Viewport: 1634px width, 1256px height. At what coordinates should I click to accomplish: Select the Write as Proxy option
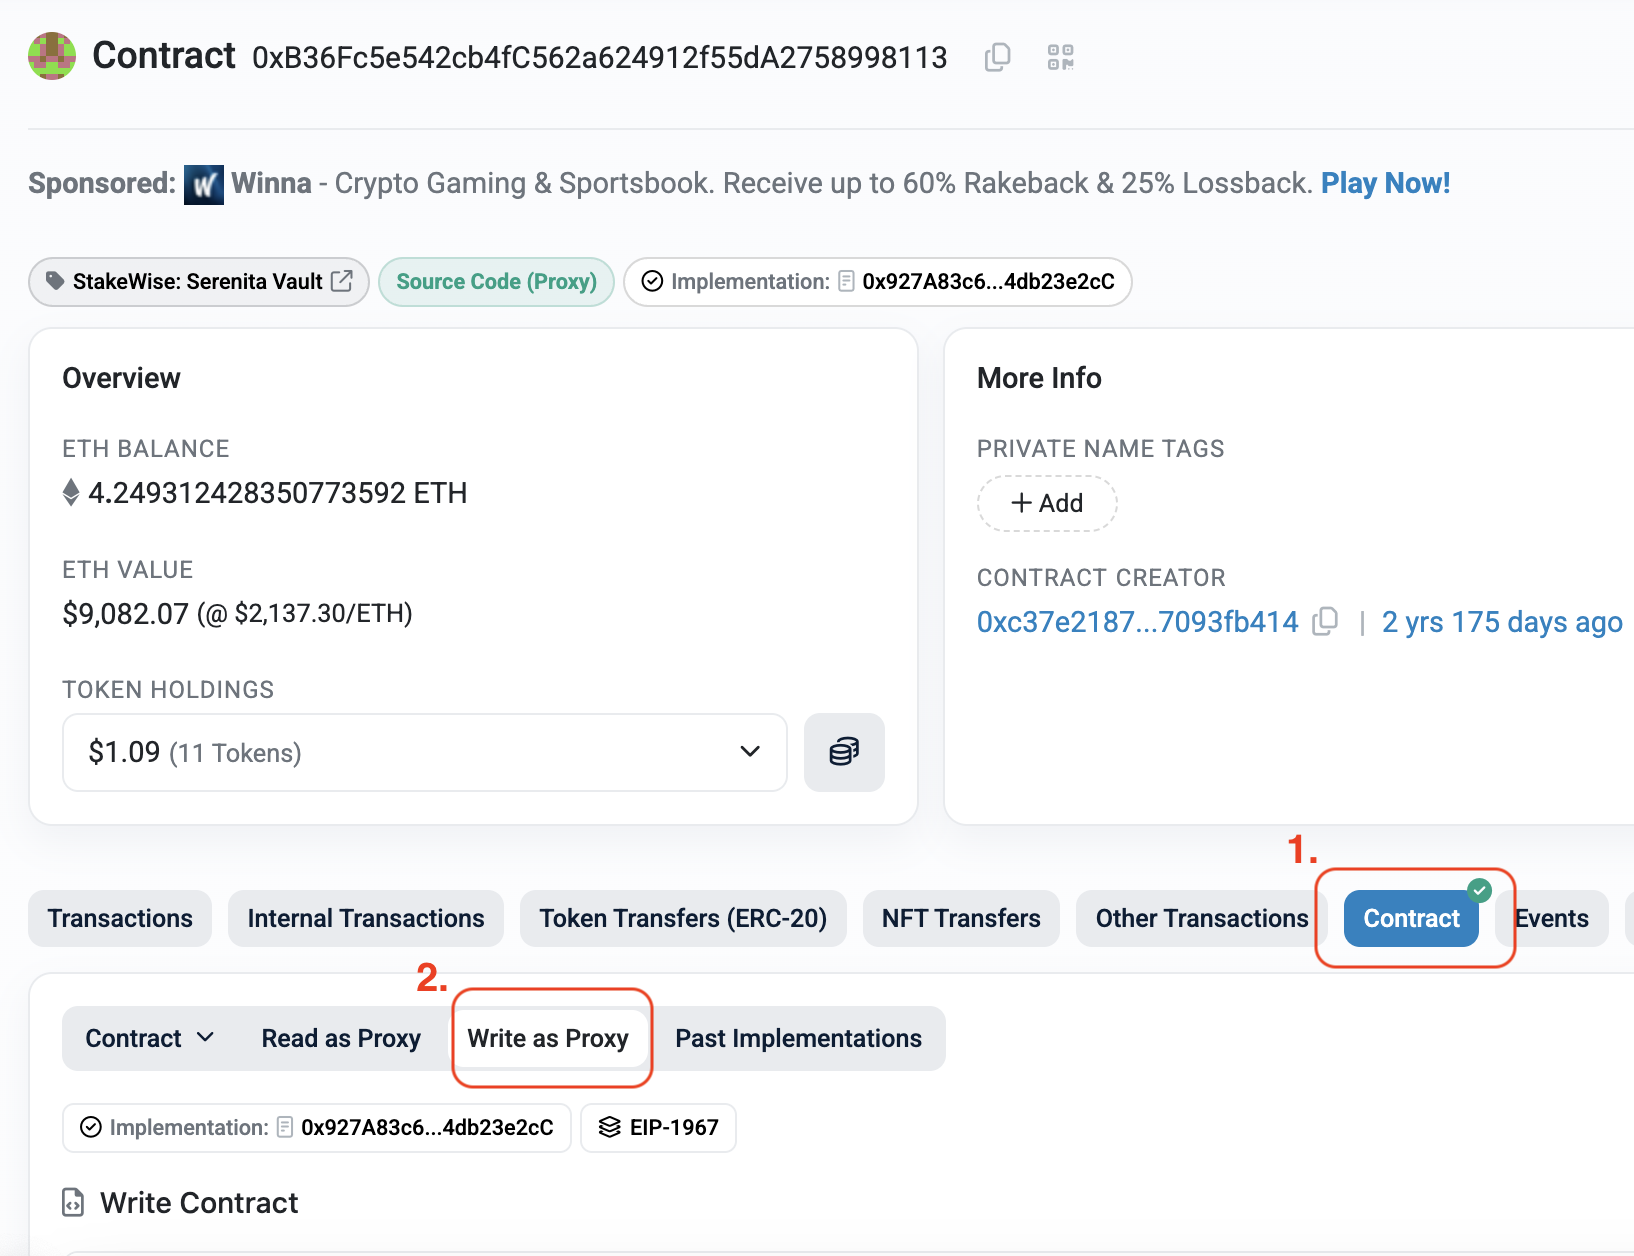coord(548,1038)
